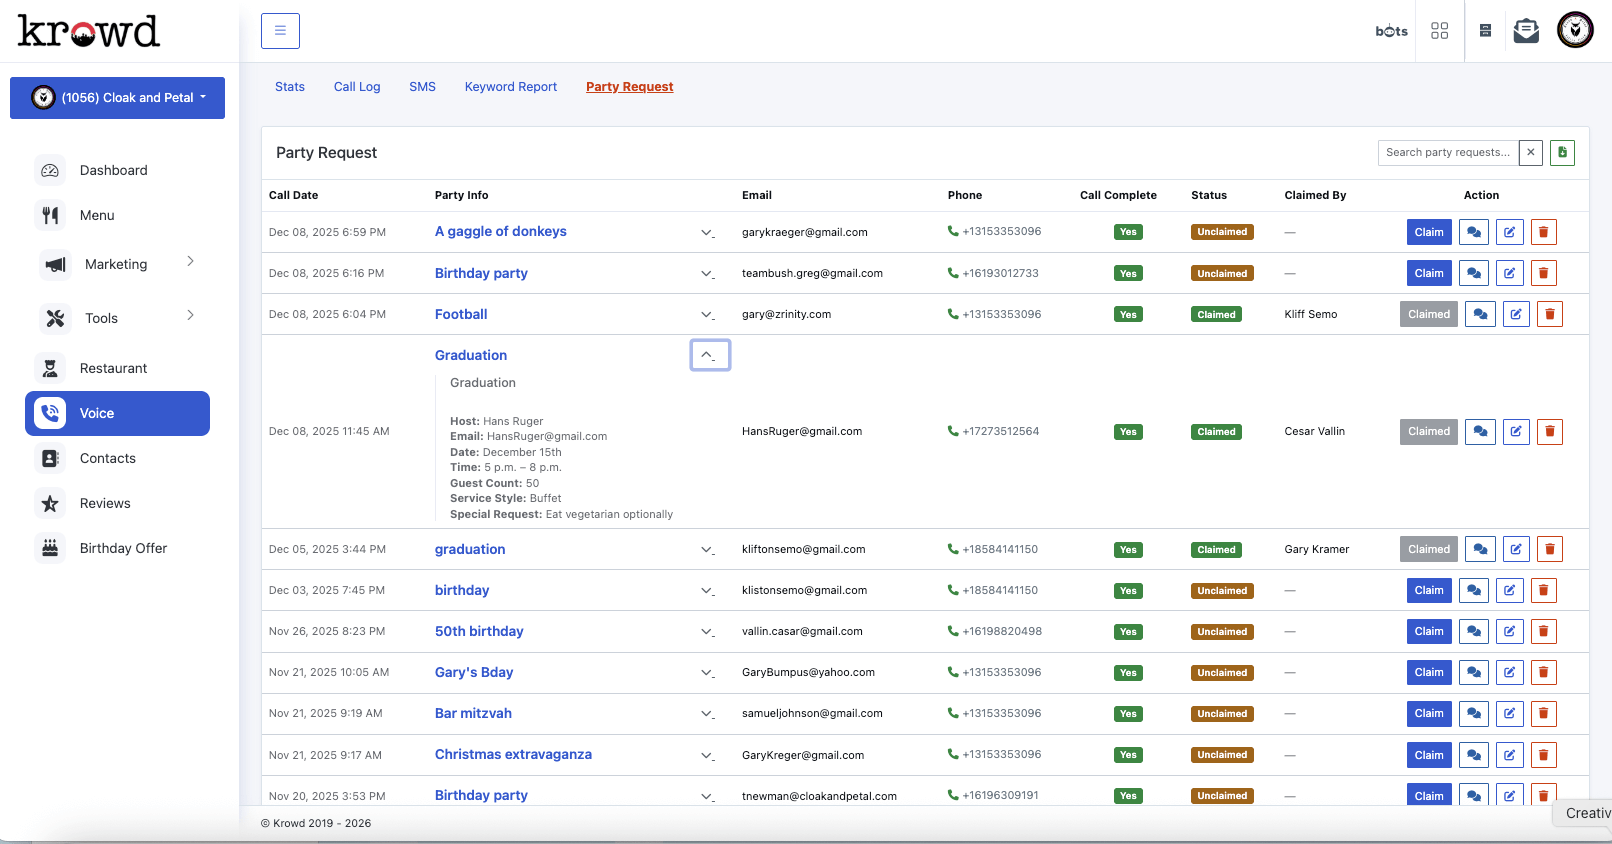Image resolution: width=1612 pixels, height=844 pixels.
Task: Open the Gary's Bday party link
Action: (474, 672)
